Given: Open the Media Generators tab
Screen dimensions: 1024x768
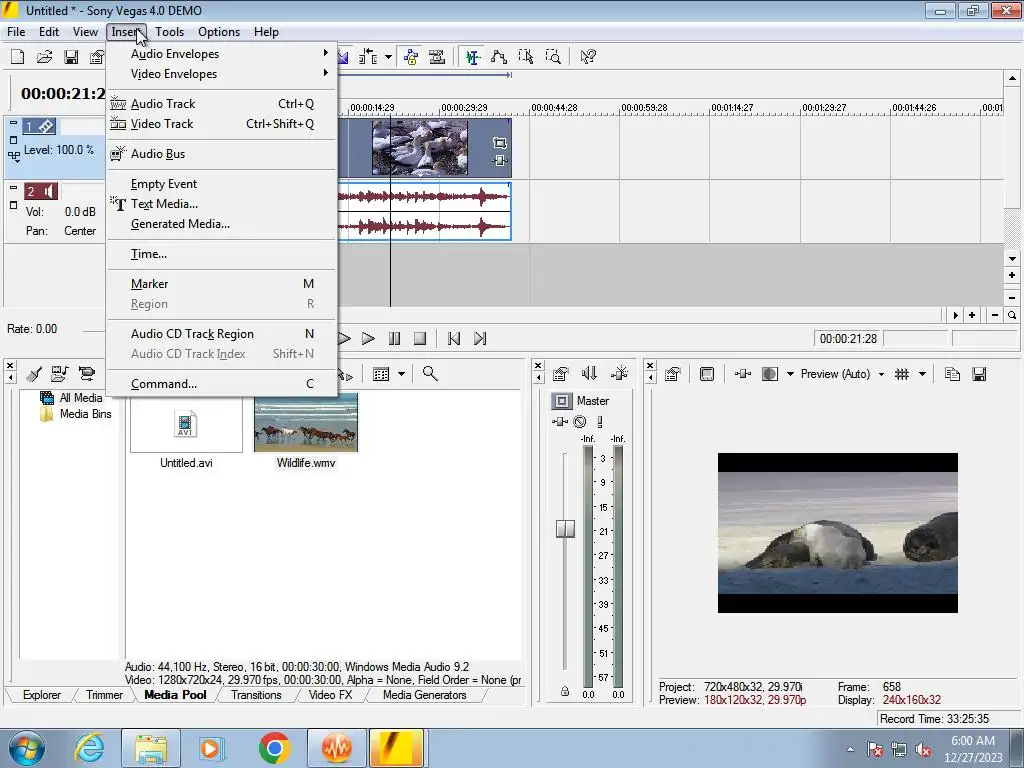Looking at the screenshot, I should point(424,695).
